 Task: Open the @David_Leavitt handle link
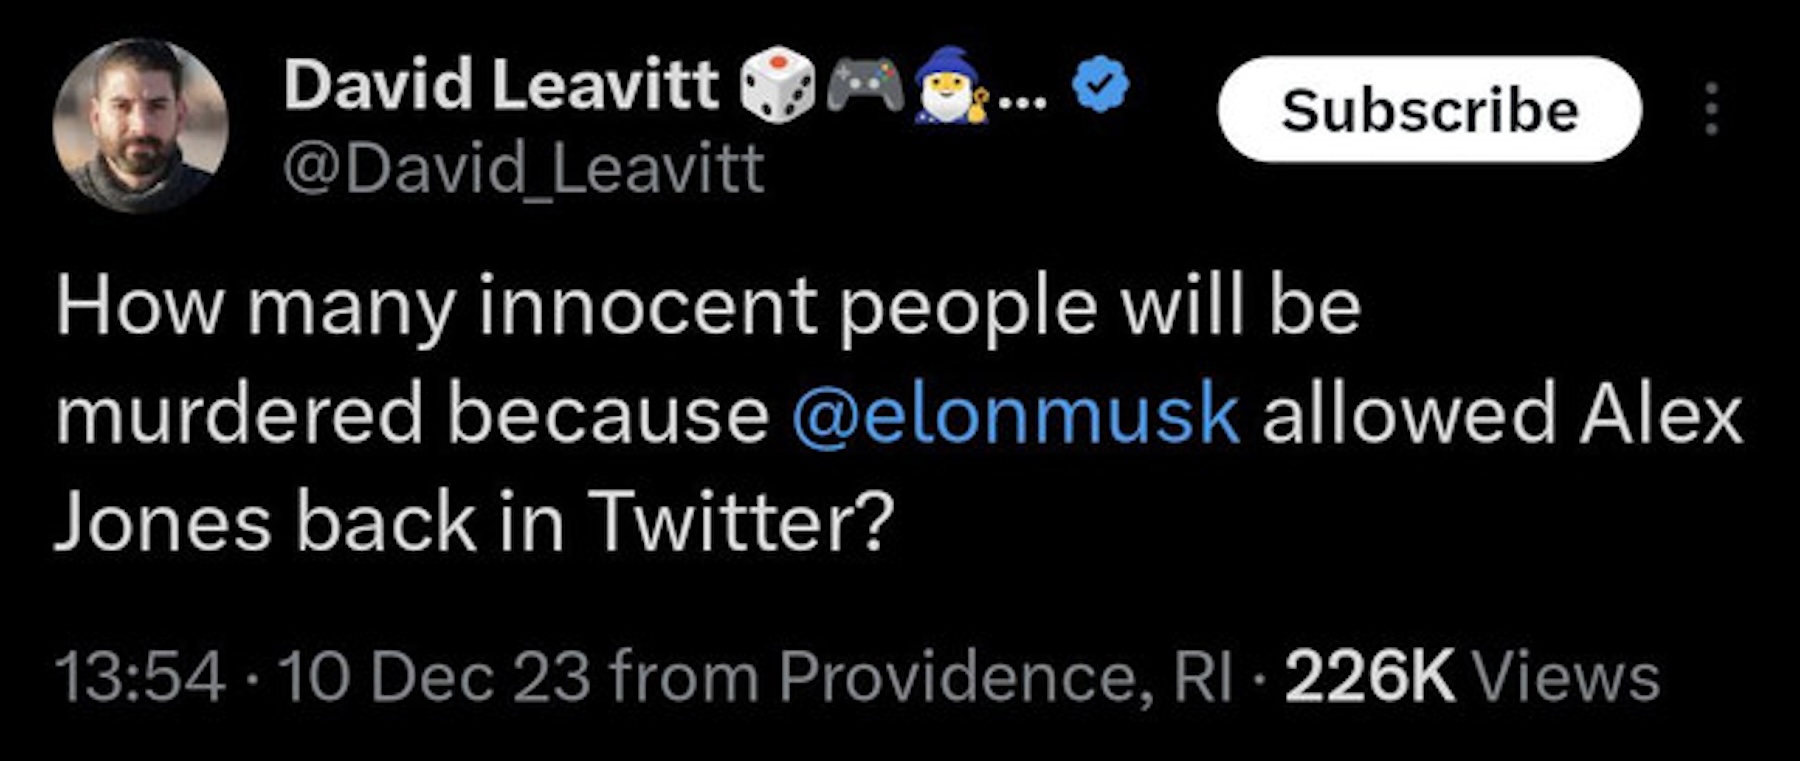(524, 168)
